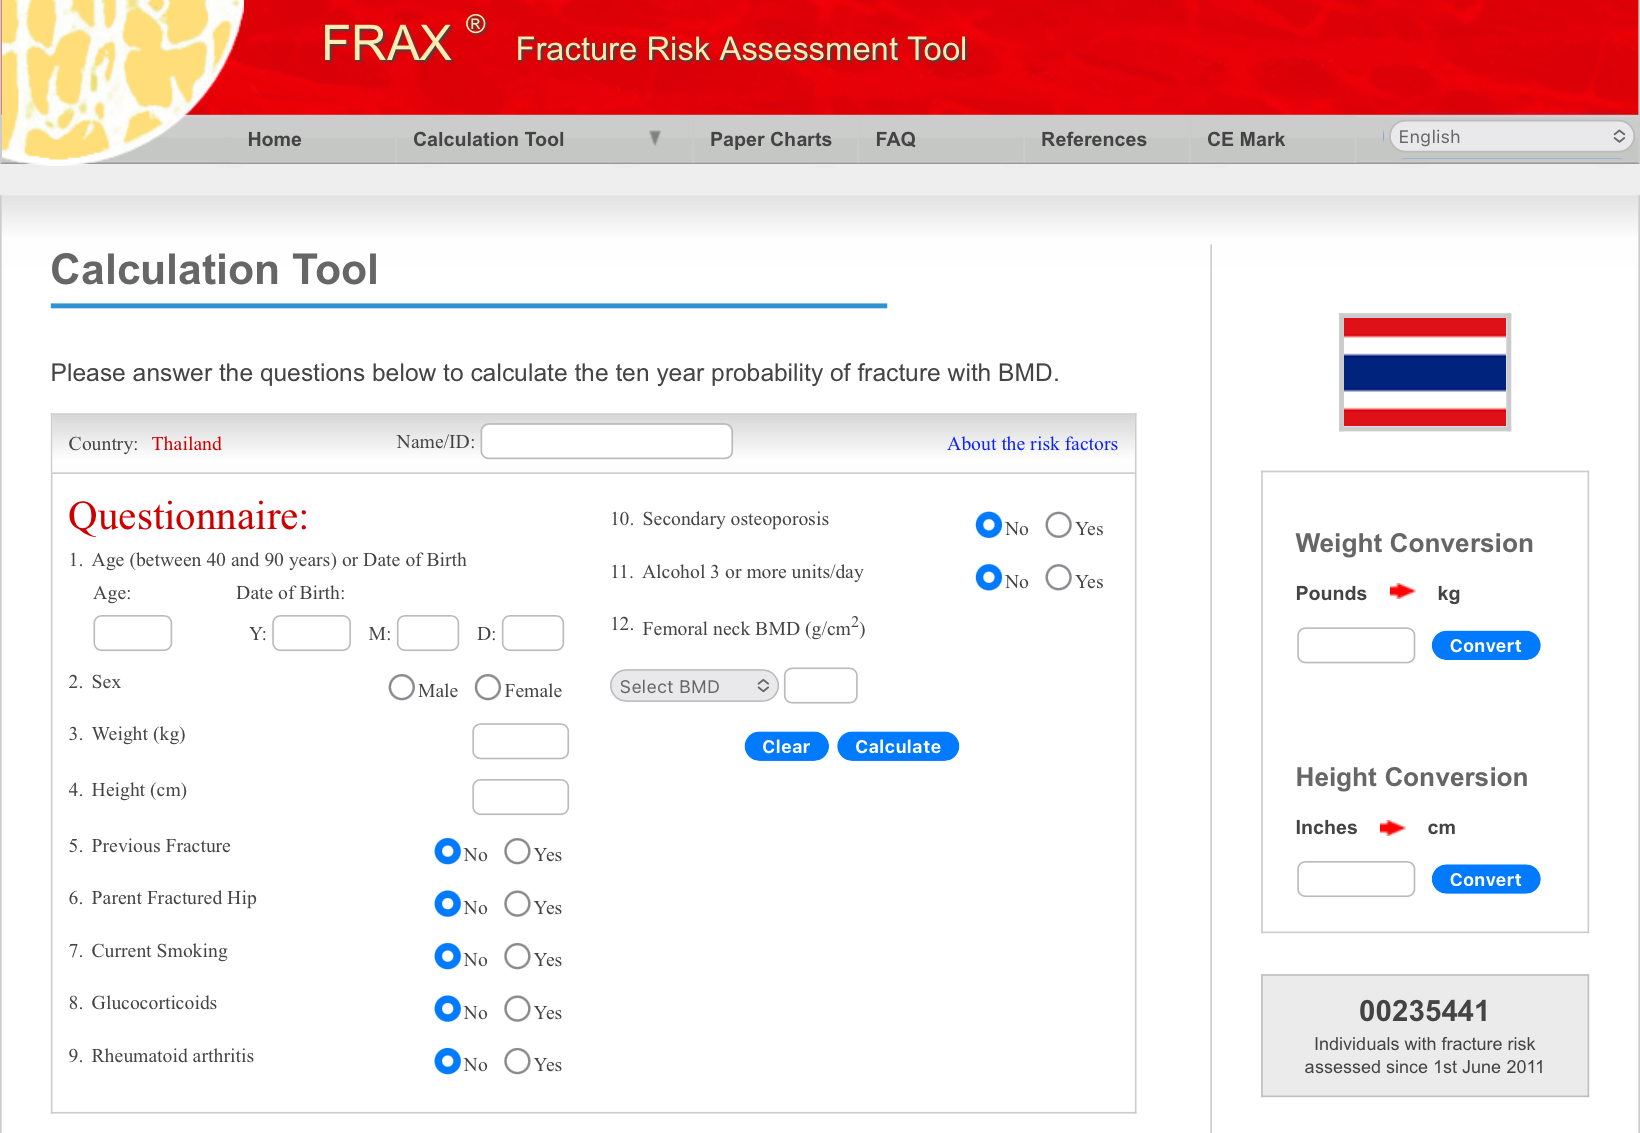1640x1133 pixels.
Task: Open the Select BMD dropdown
Action: 693,686
